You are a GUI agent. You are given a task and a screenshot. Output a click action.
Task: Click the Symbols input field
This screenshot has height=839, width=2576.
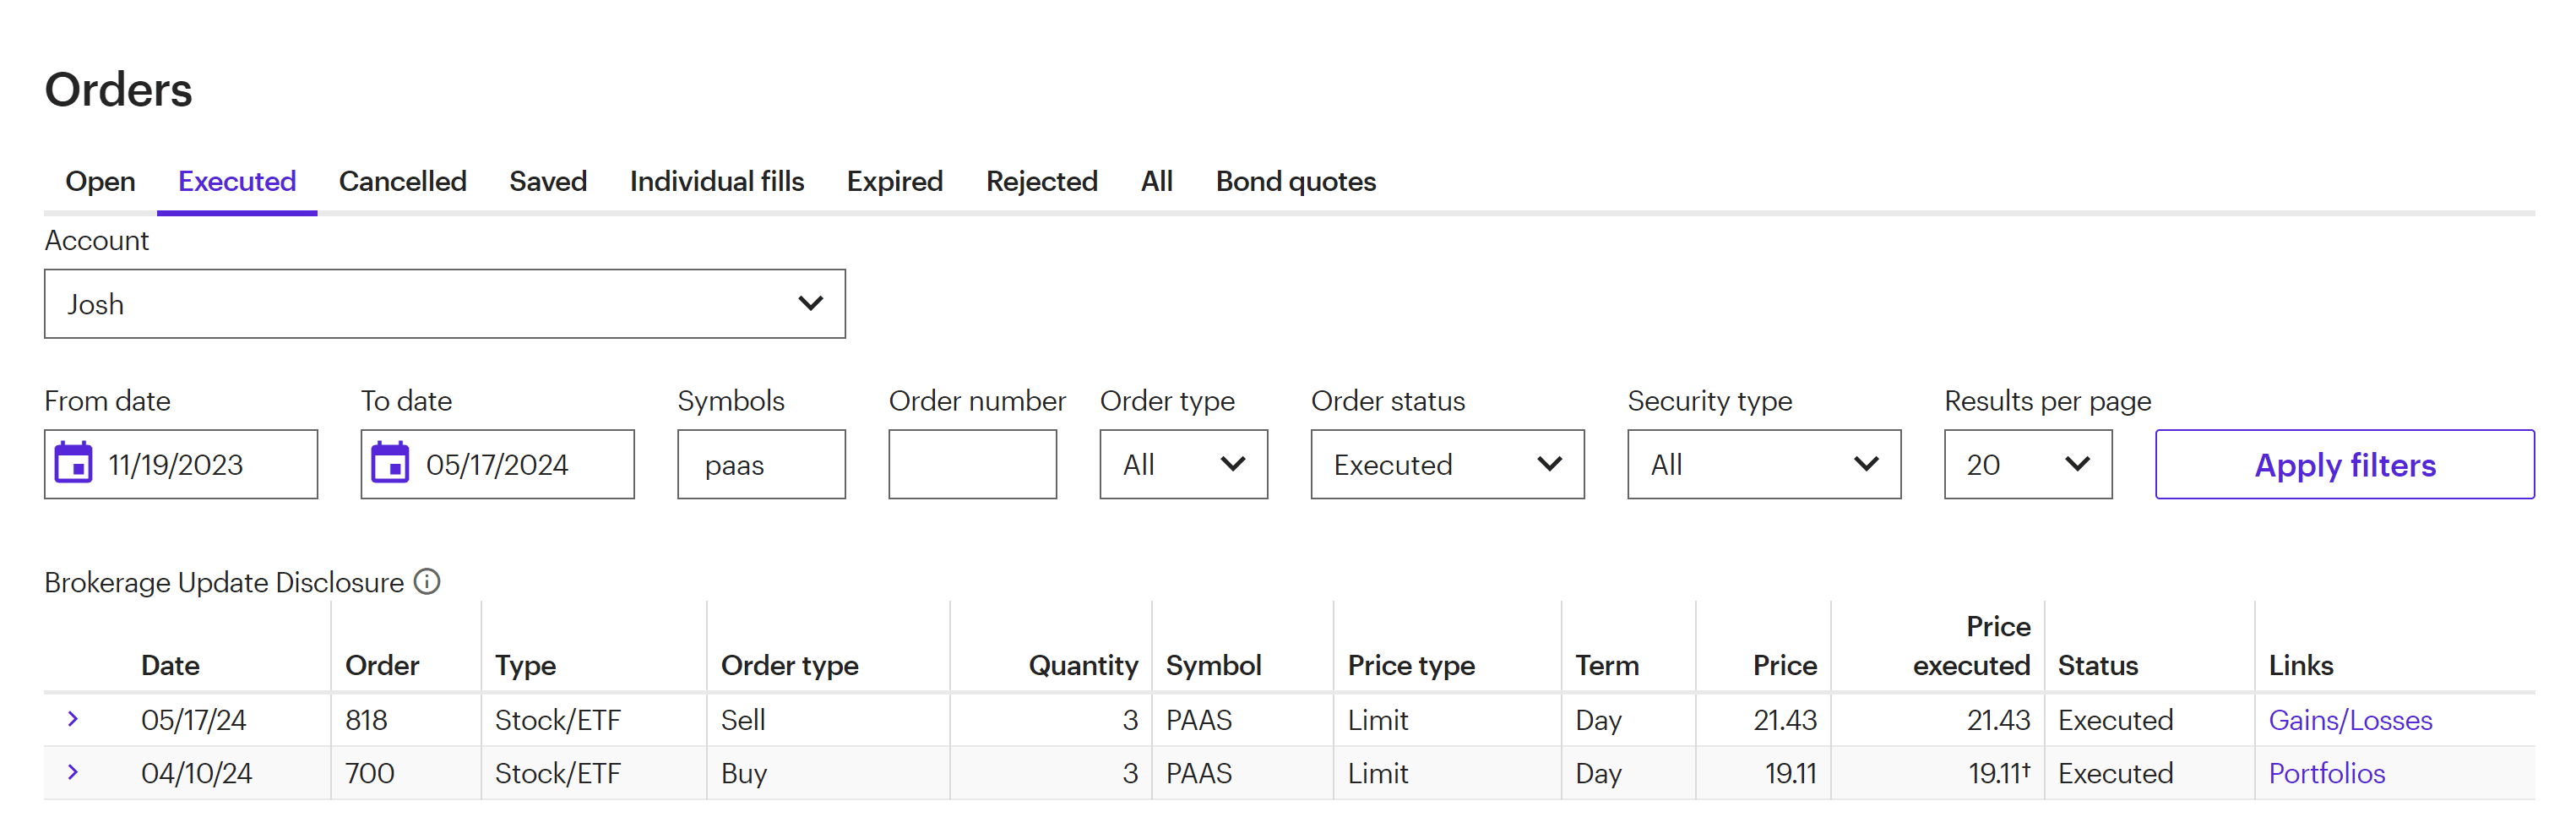pos(761,464)
